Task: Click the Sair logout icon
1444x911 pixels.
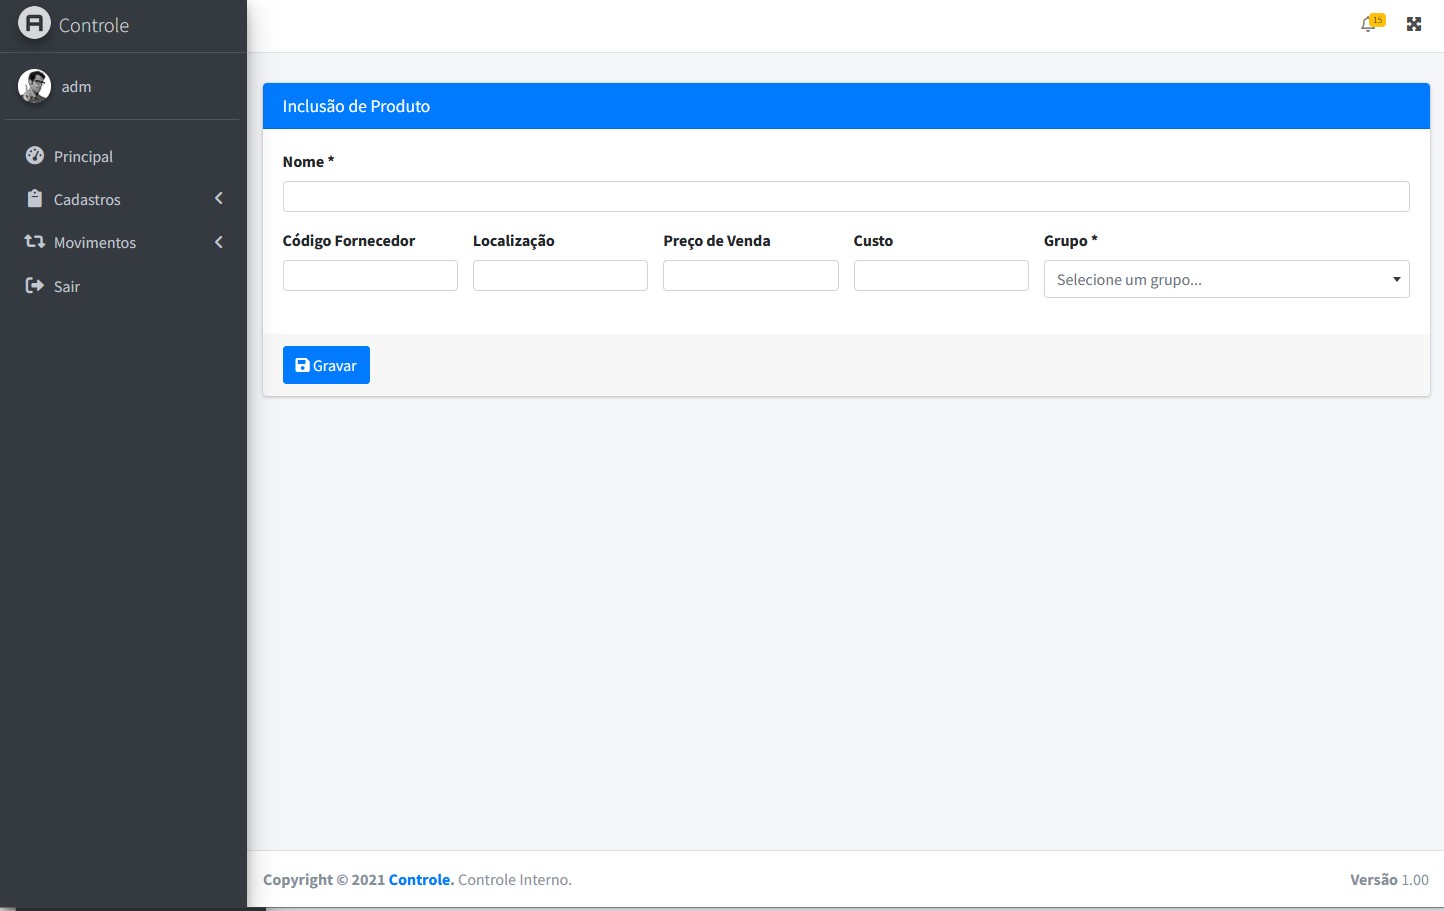Action: tap(35, 286)
